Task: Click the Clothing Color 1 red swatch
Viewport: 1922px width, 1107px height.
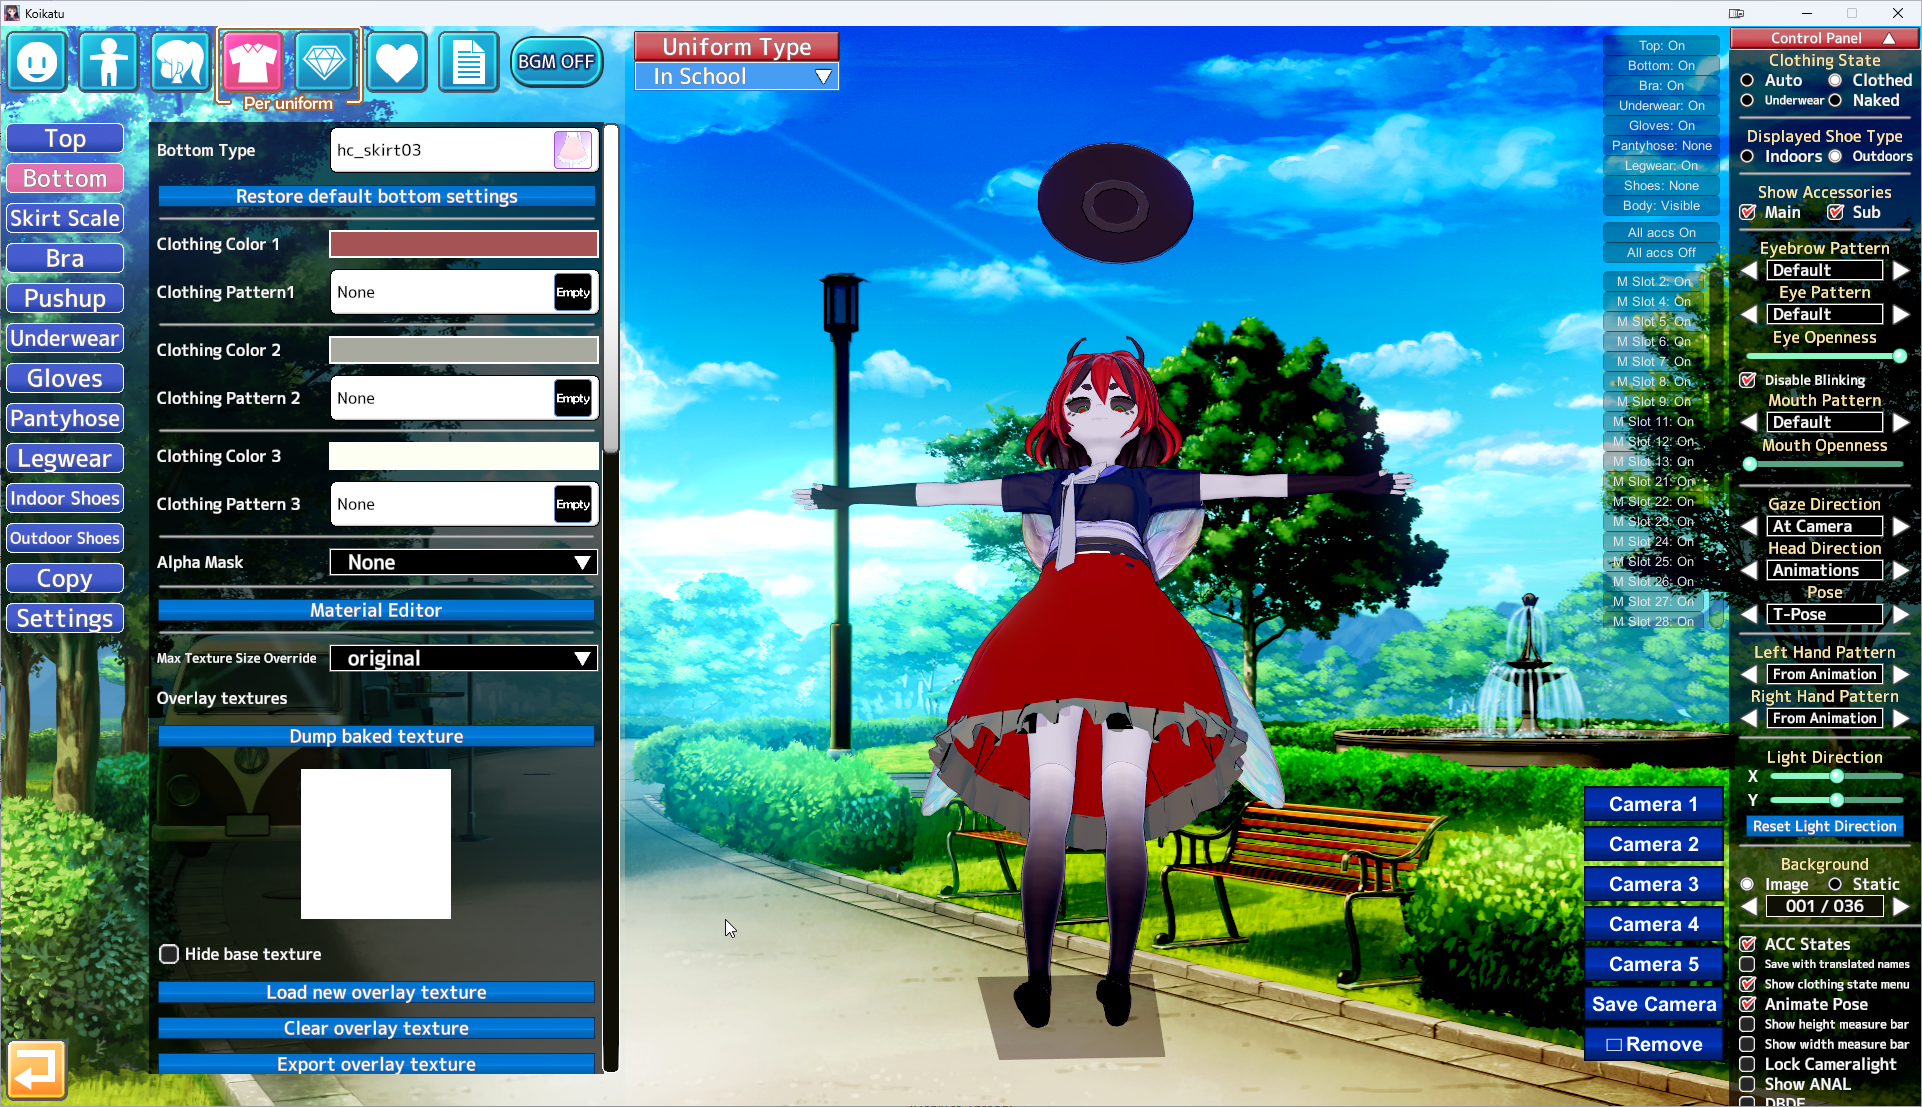Action: [464, 244]
